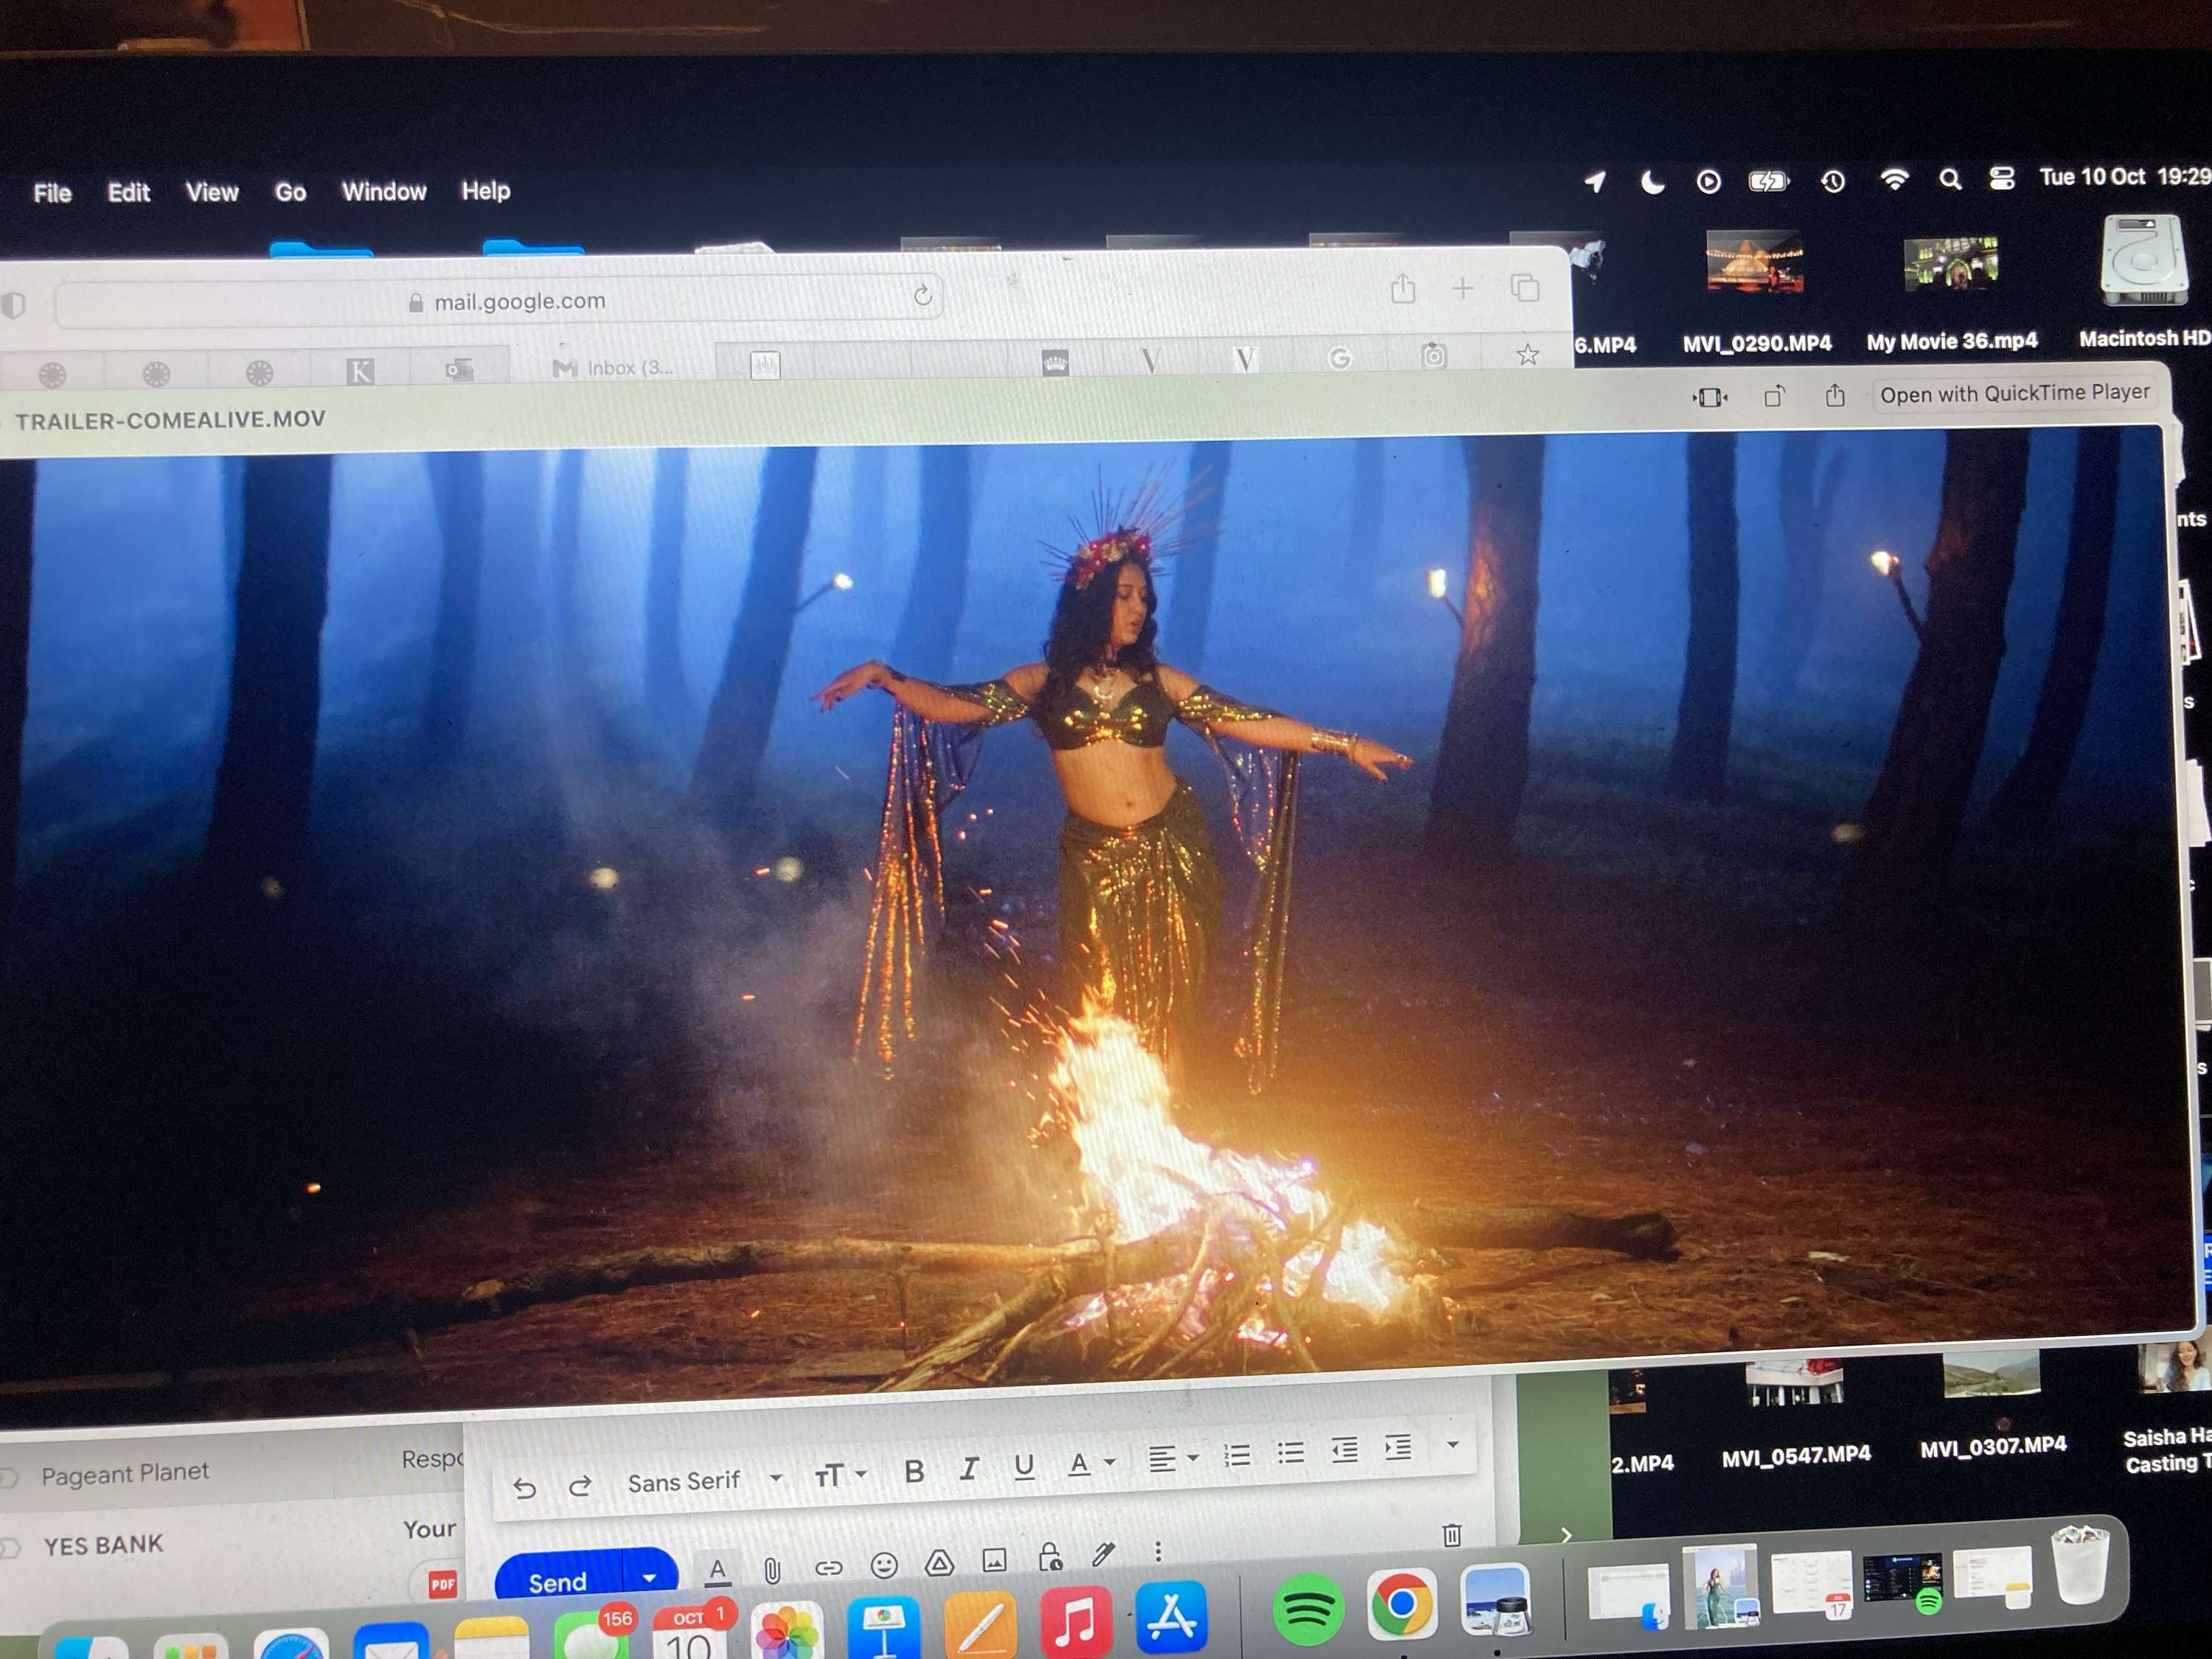Open the Window menu
The width and height of the screenshot is (2212, 1659).
(384, 191)
